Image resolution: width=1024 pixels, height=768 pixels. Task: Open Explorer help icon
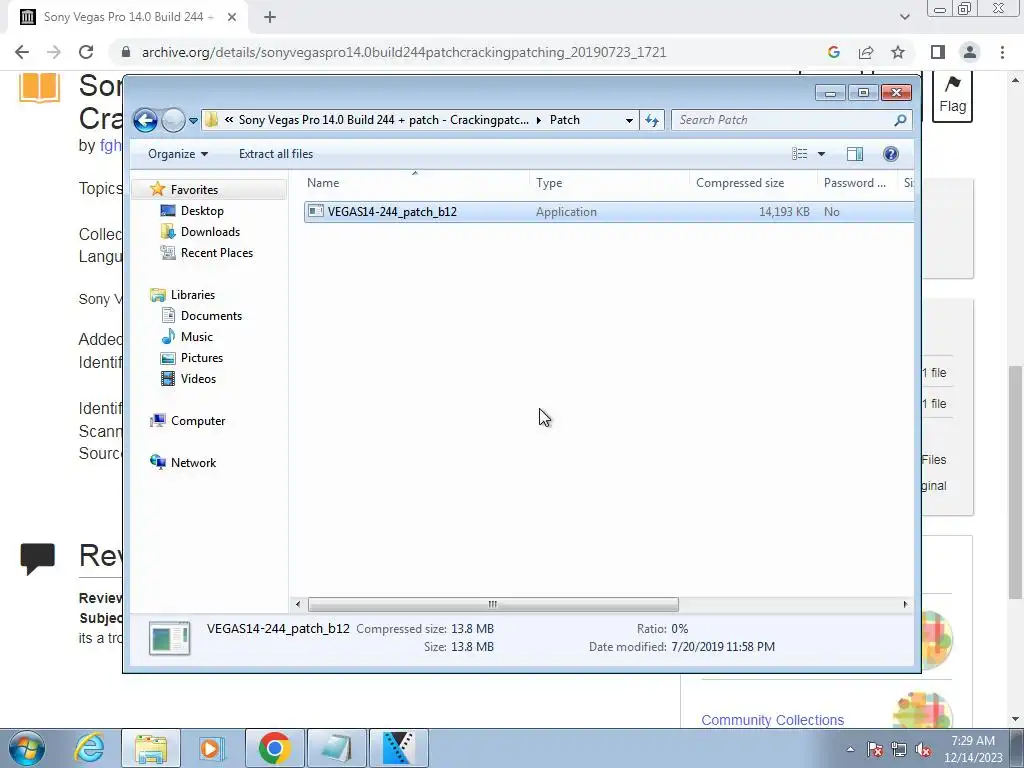pos(890,154)
